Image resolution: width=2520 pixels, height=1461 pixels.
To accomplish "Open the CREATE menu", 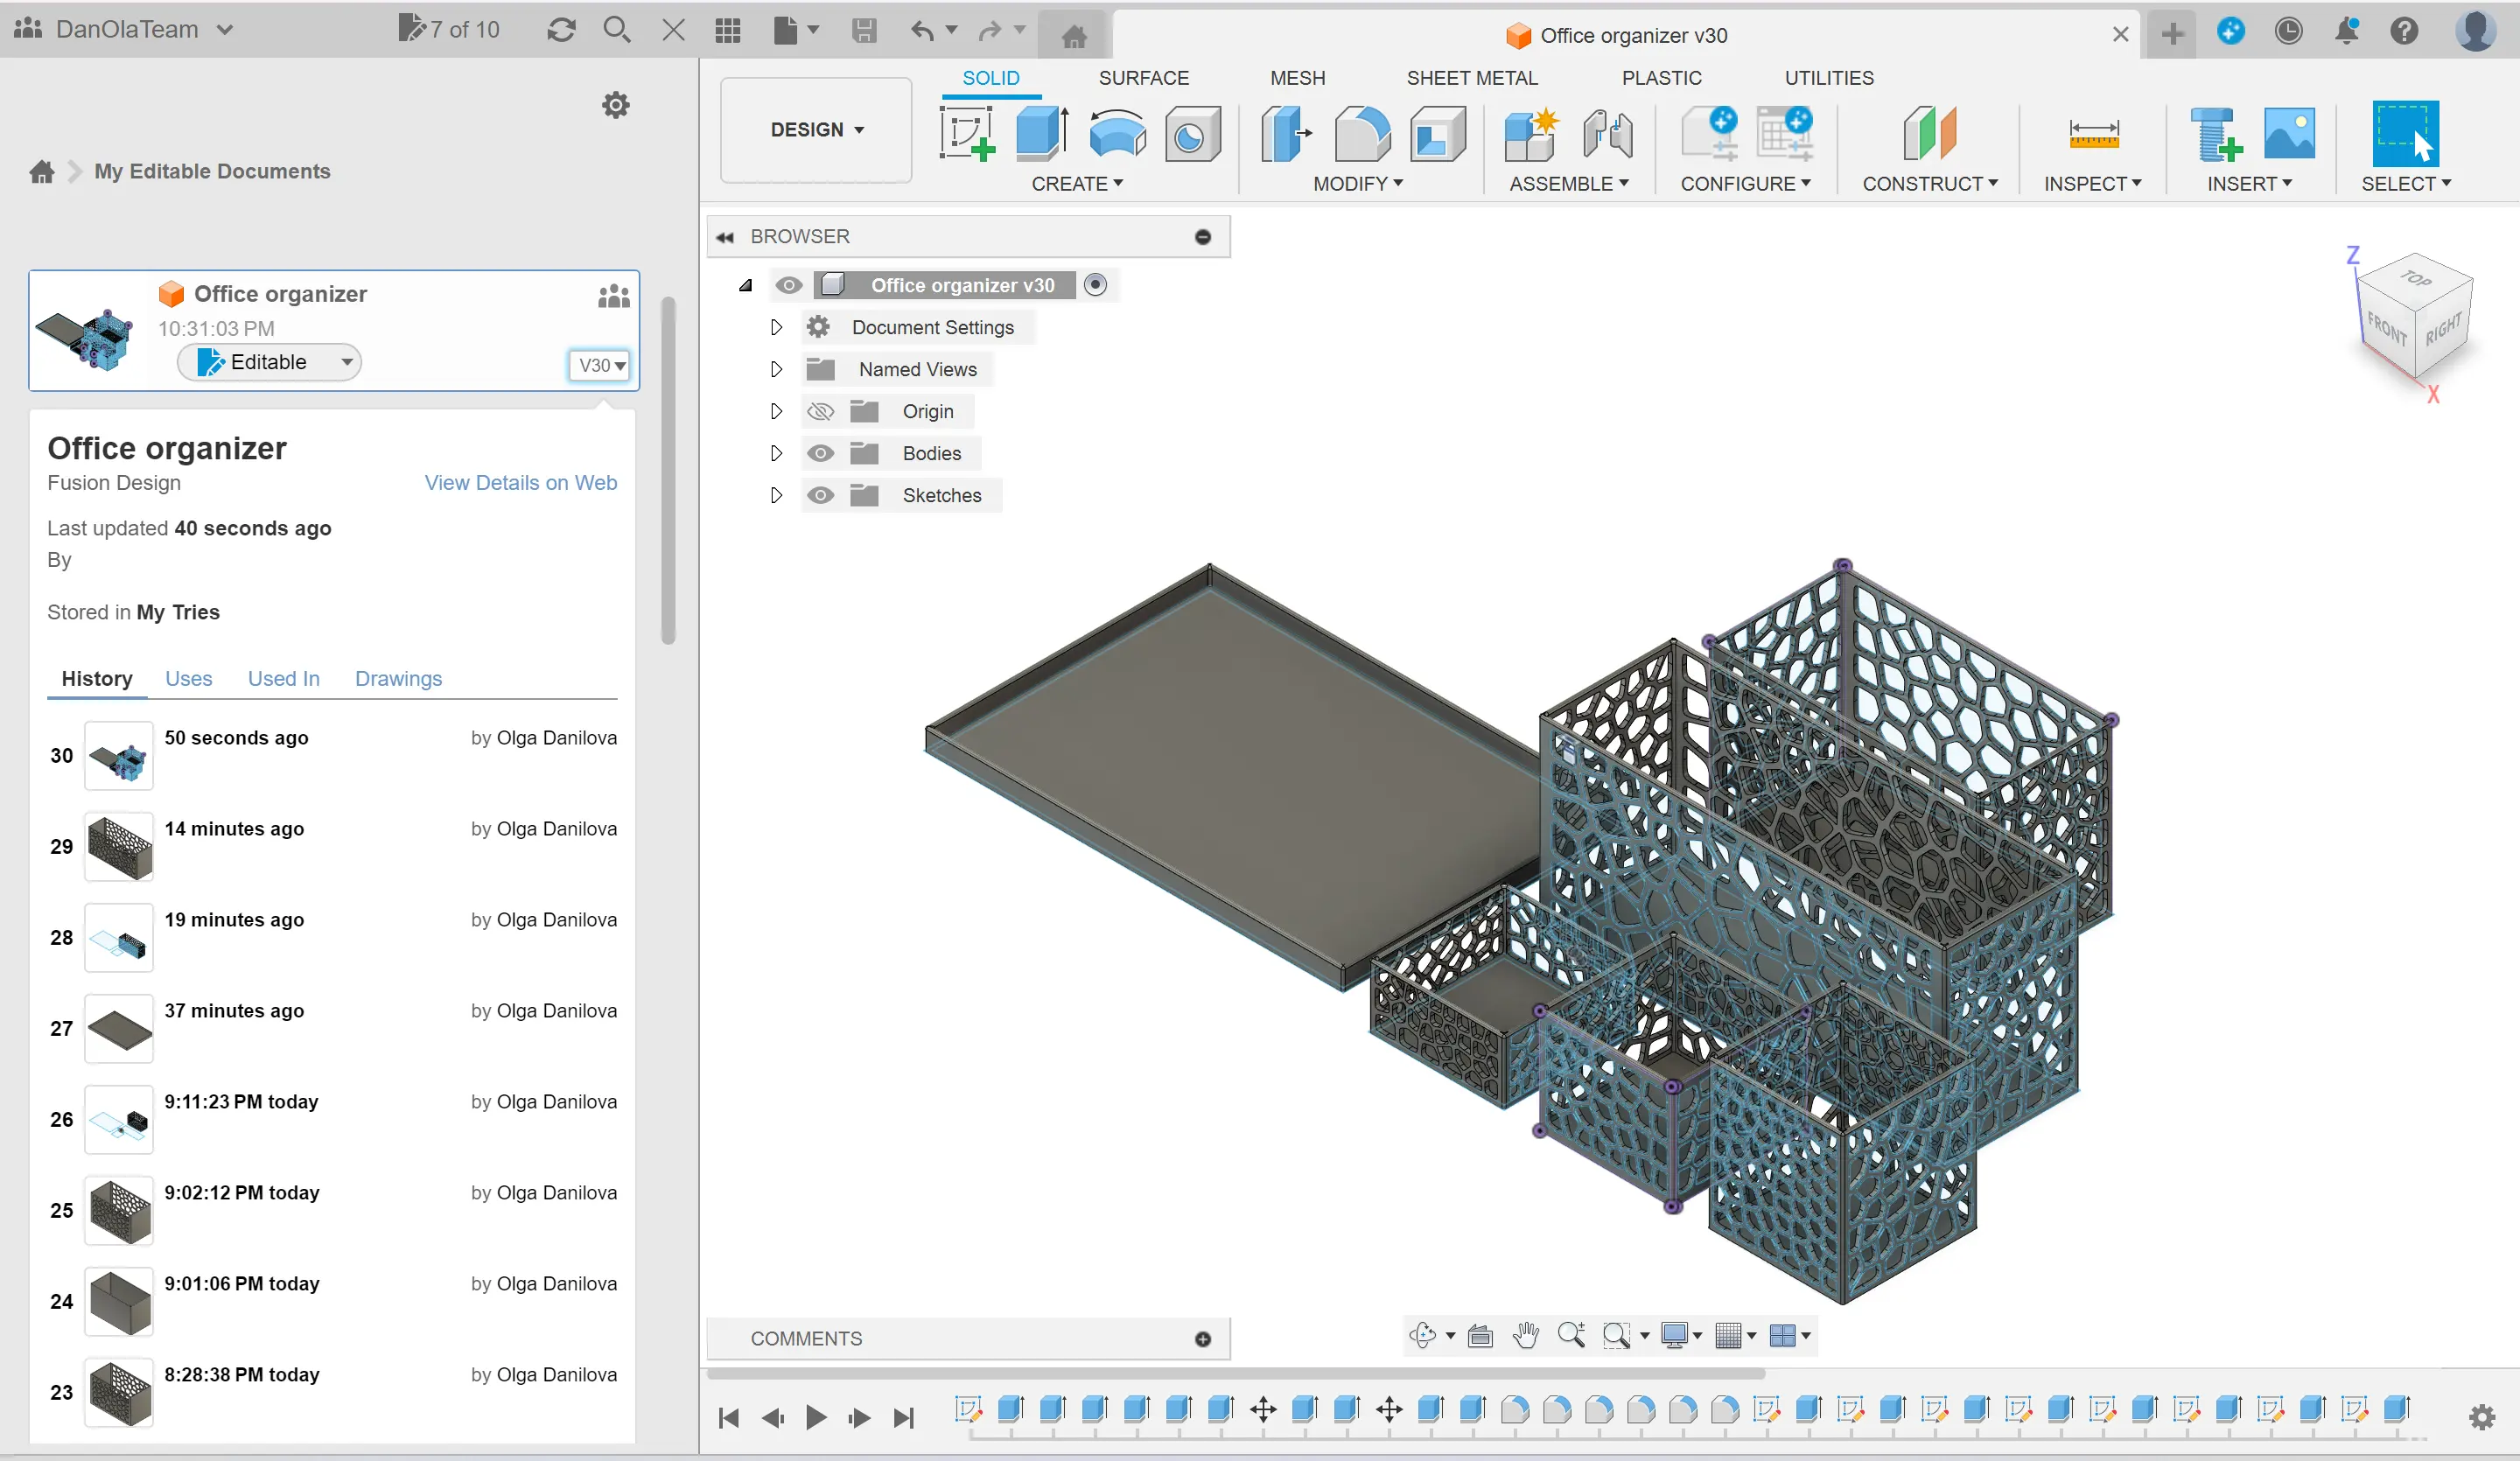I will click(1077, 184).
